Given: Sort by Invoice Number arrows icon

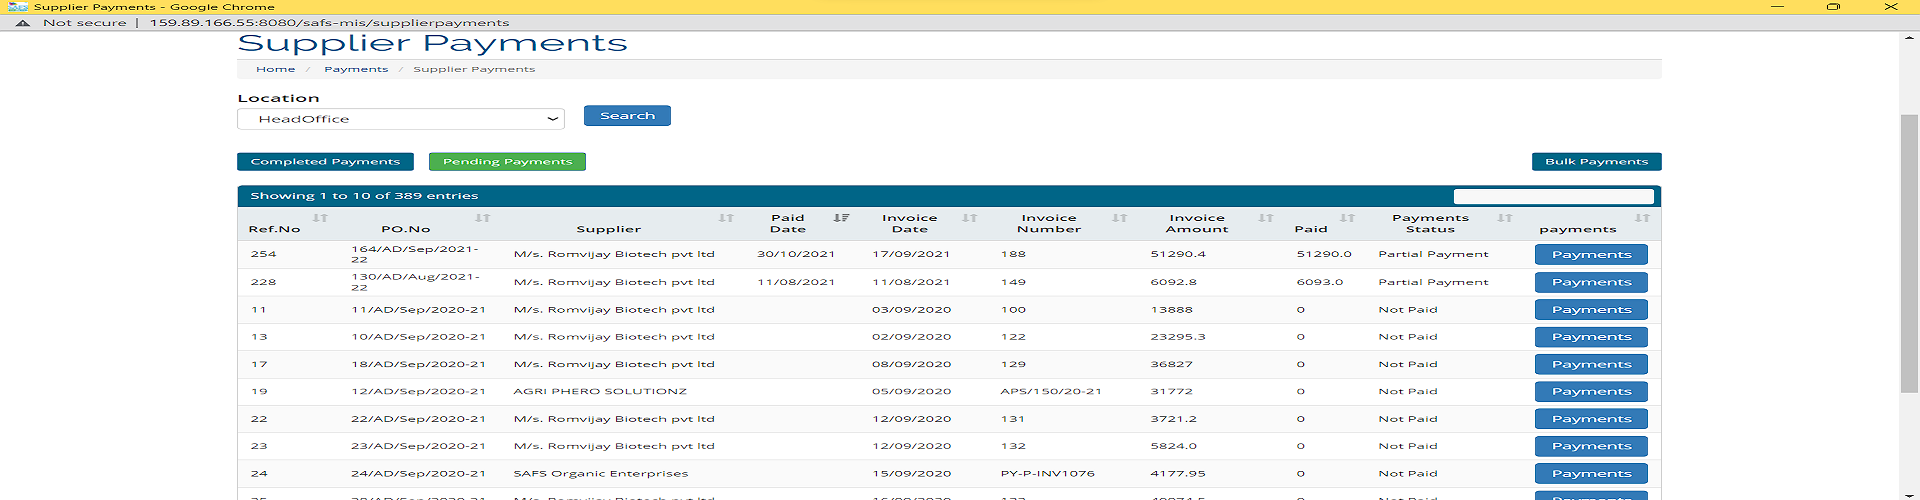Looking at the screenshot, I should 1119,218.
